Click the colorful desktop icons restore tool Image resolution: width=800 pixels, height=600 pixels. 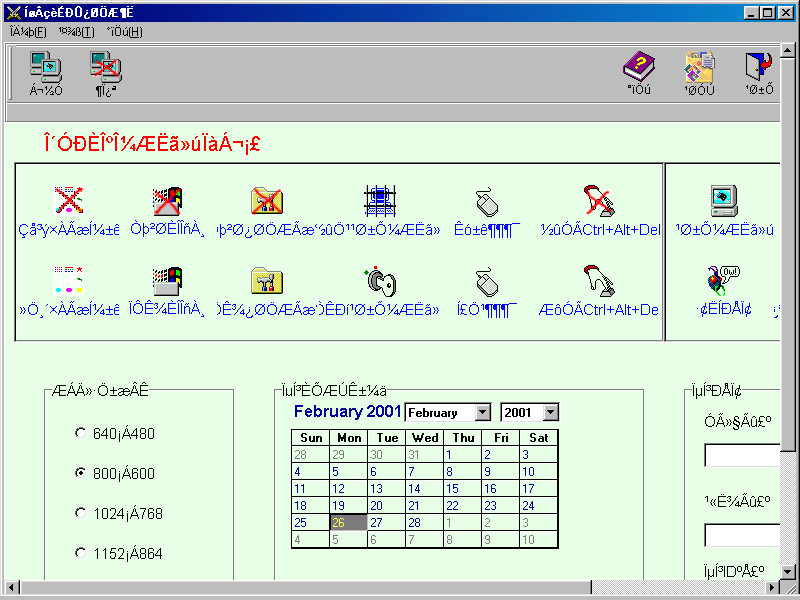click(68, 283)
